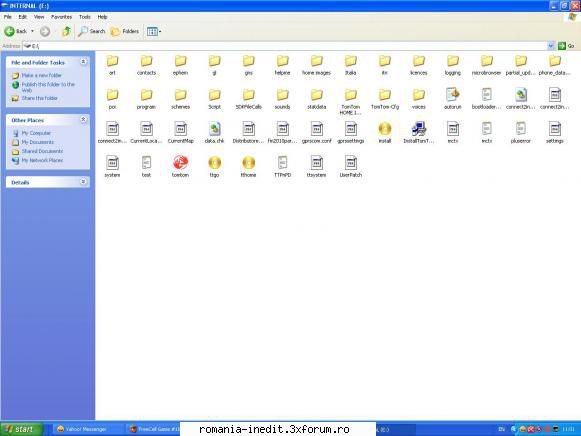Open the program folder
Screen dimensions: 581x436
tap(146, 99)
